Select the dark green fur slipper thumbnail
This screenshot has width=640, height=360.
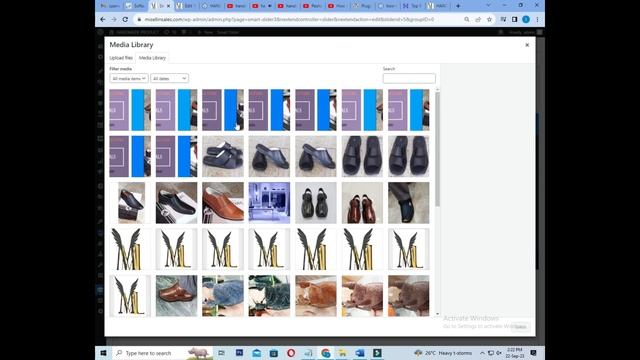tap(269, 296)
